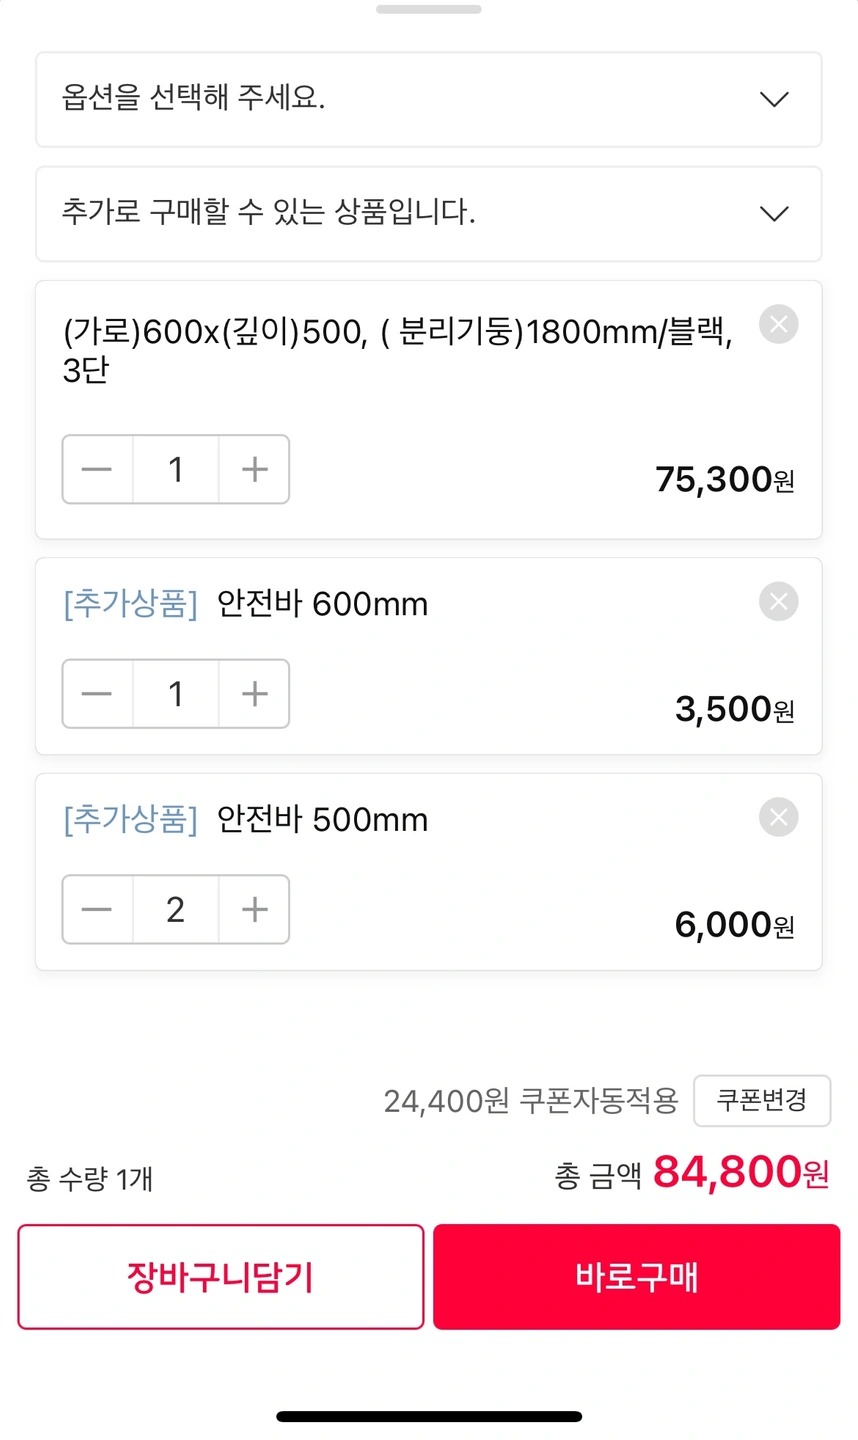Image resolution: width=858 pixels, height=1440 pixels.
Task: Click the quantity field showing 2 for 안전바 500mm
Action: [x=176, y=909]
